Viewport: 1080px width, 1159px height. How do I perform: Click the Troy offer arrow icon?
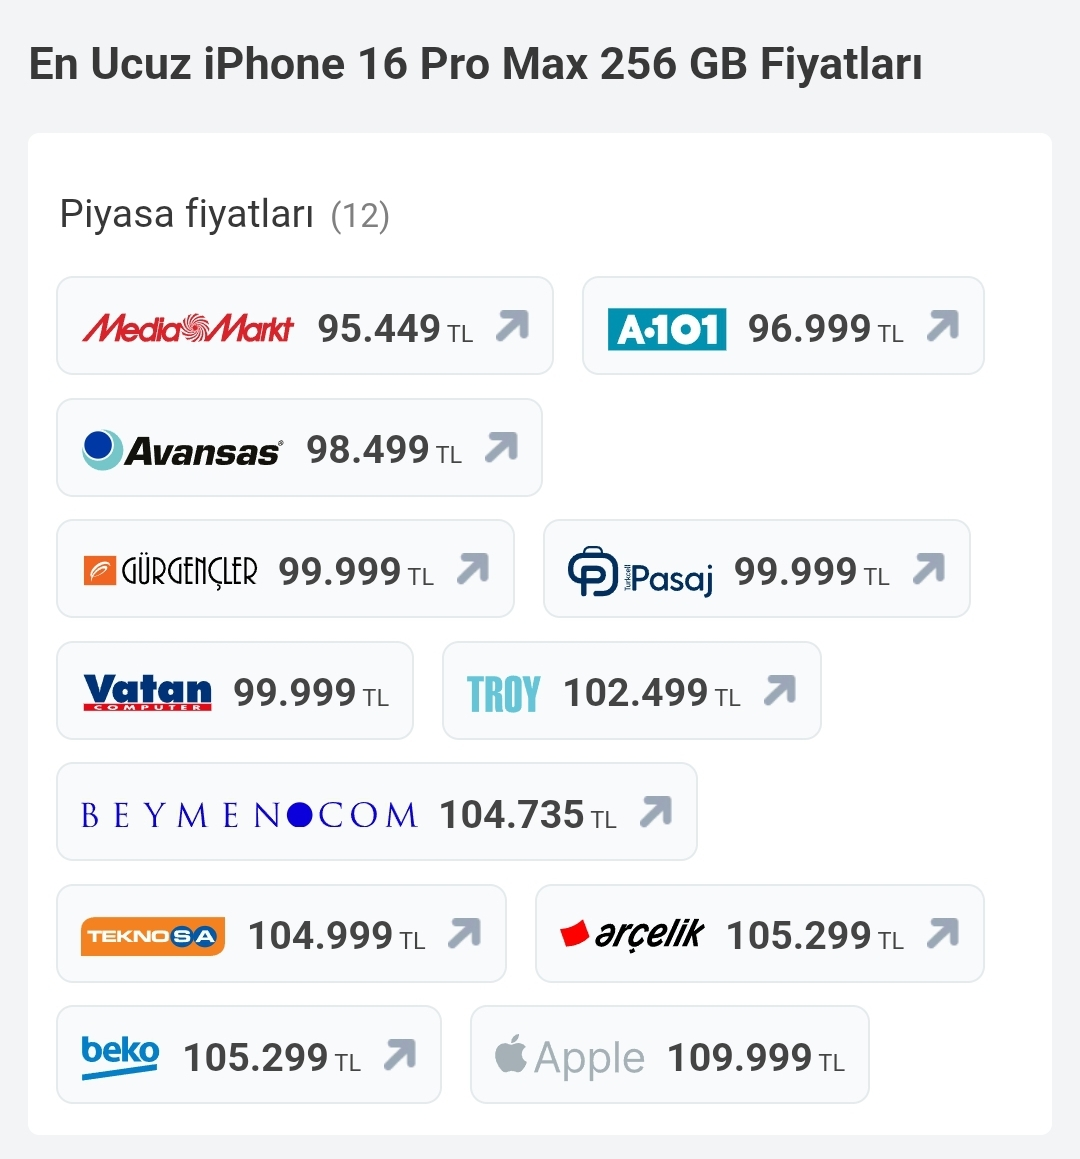click(x=780, y=690)
